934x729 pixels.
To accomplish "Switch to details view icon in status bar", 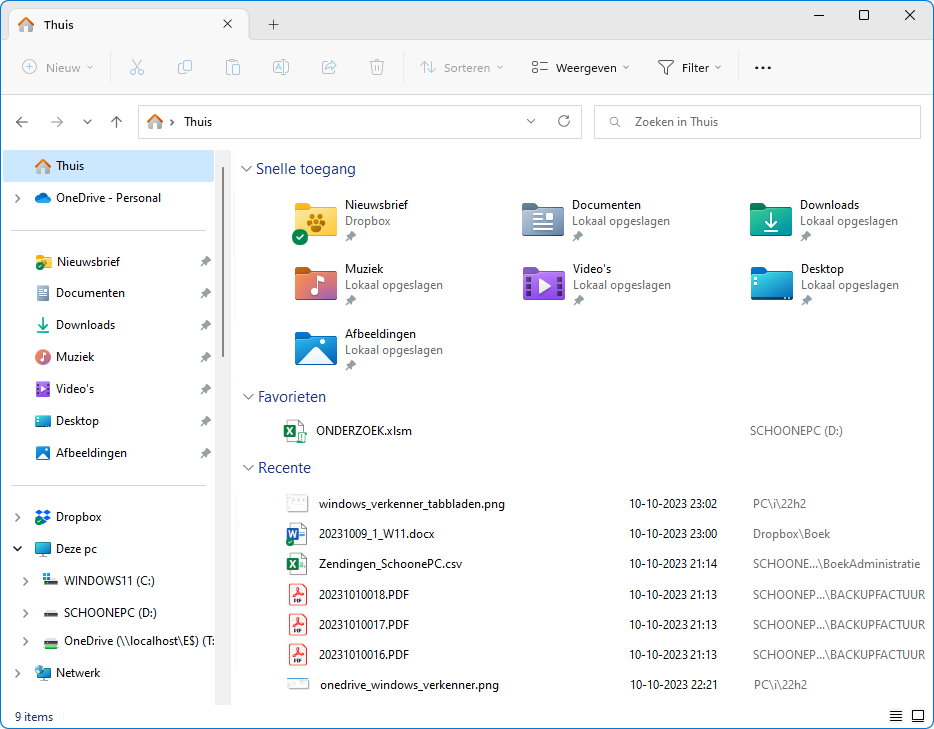I will coord(895,716).
